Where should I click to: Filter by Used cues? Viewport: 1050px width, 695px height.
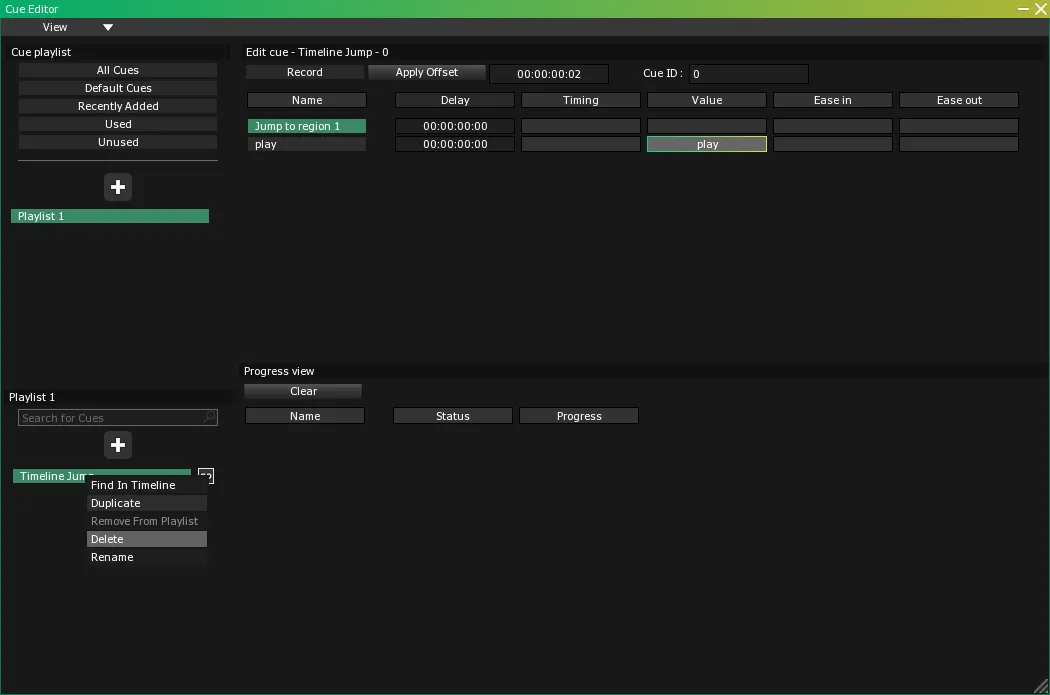point(118,125)
